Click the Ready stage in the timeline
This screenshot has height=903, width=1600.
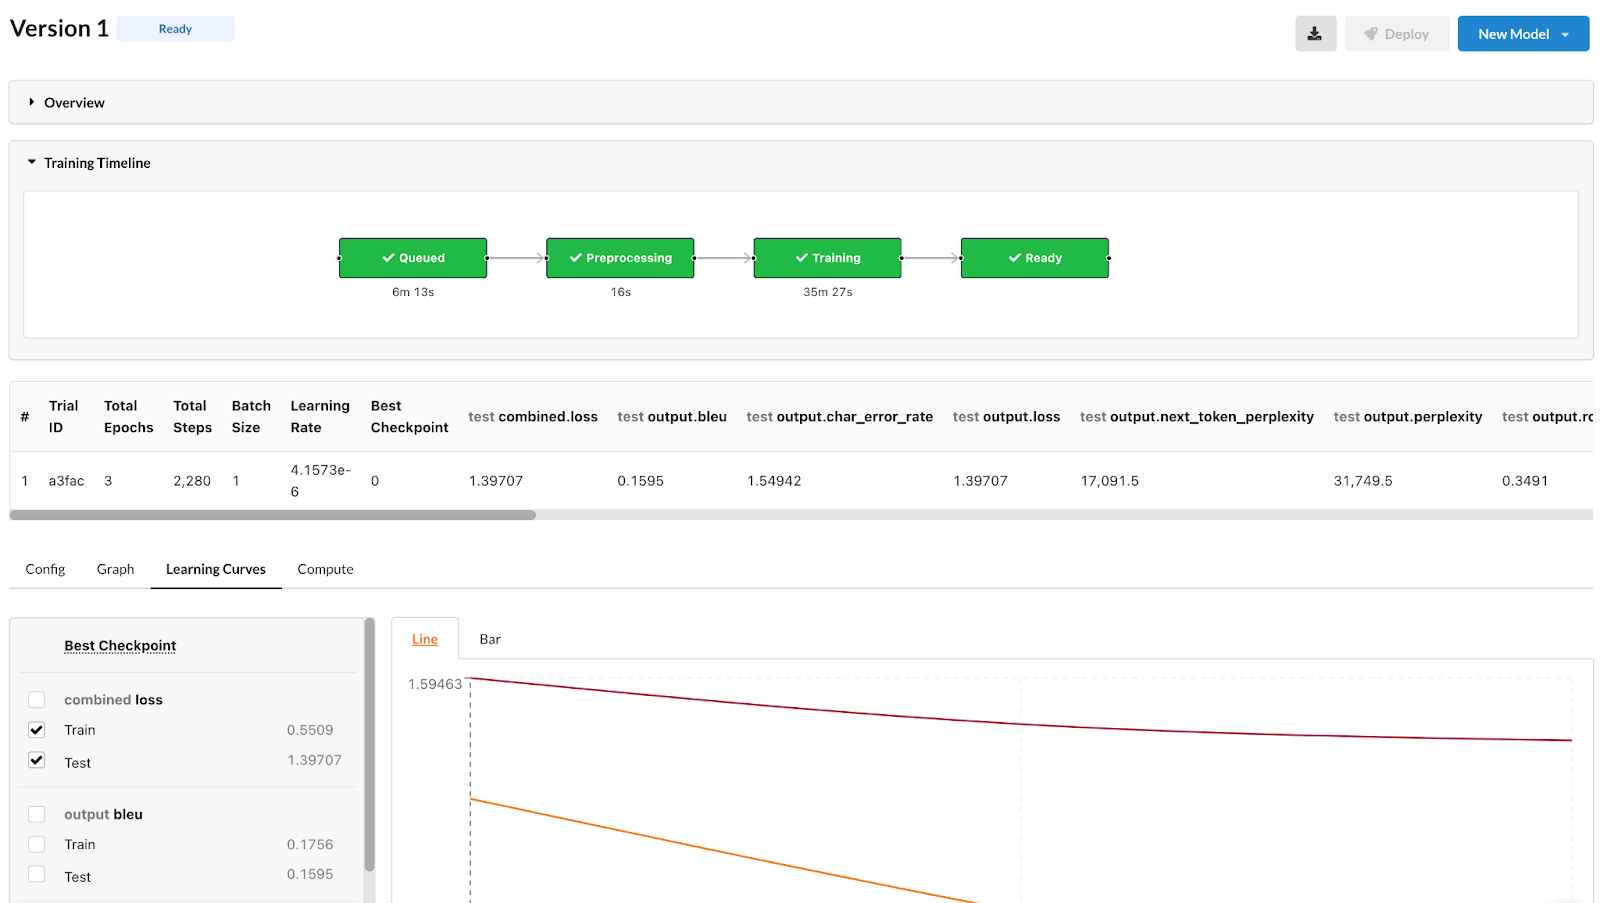1034,258
